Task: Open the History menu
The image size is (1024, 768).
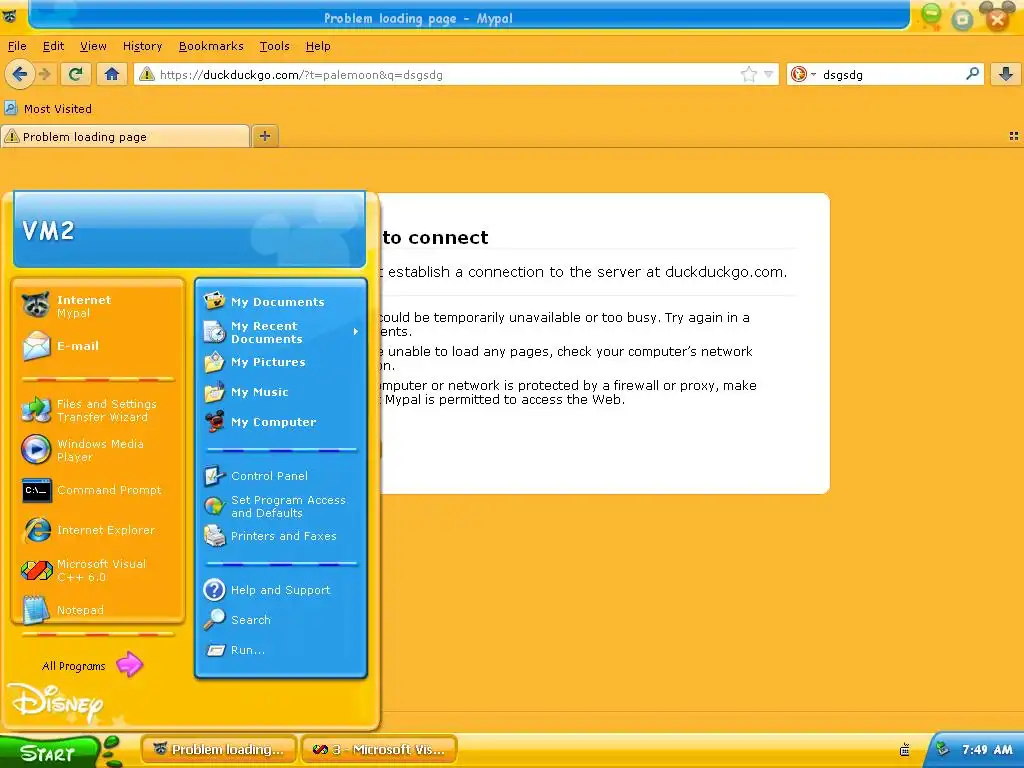Action: point(142,46)
